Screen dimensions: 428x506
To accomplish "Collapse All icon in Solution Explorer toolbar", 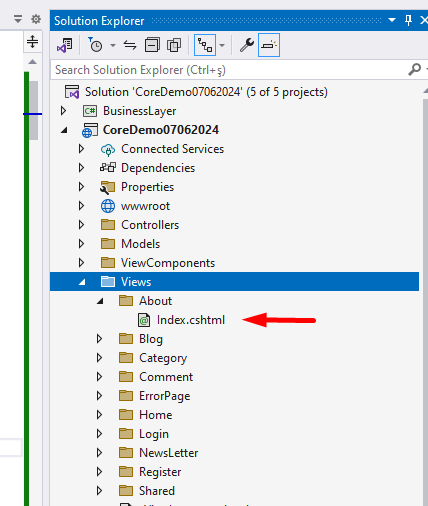I will (152, 45).
